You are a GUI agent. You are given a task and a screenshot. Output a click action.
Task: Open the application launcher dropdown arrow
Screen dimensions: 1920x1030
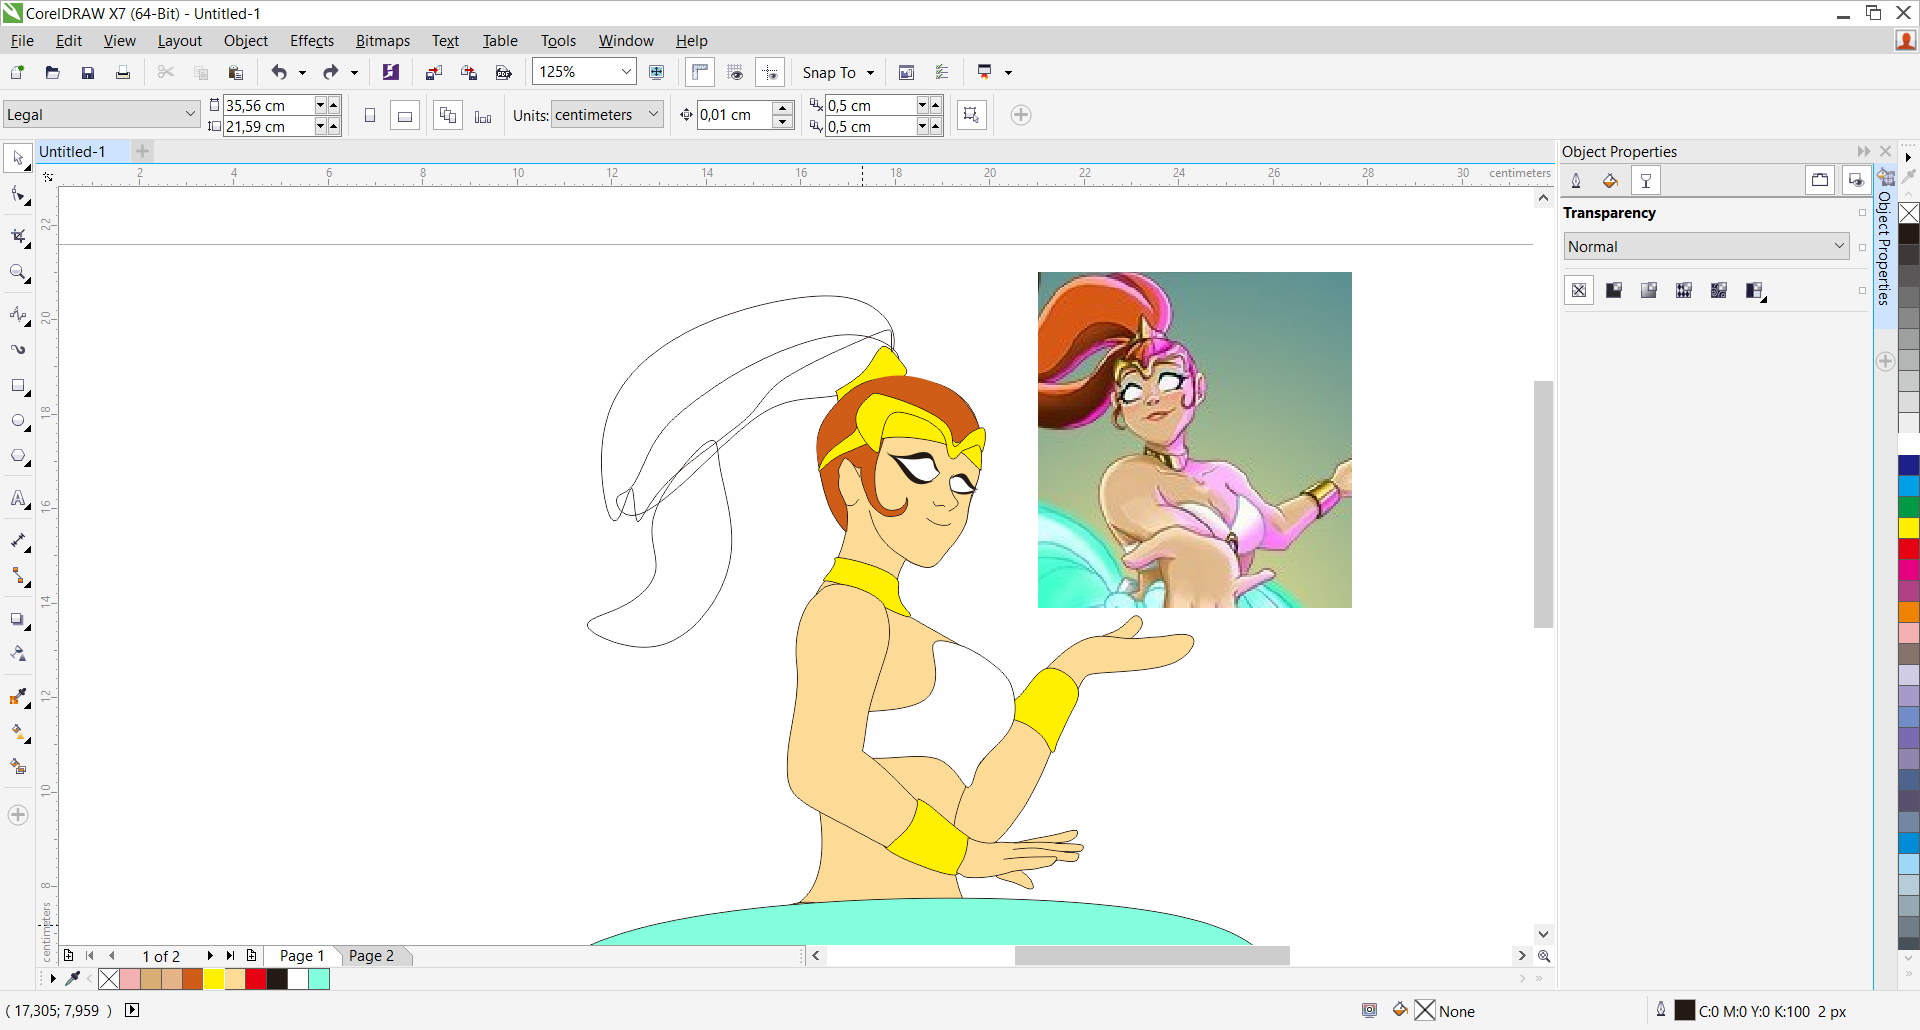[x=1008, y=72]
